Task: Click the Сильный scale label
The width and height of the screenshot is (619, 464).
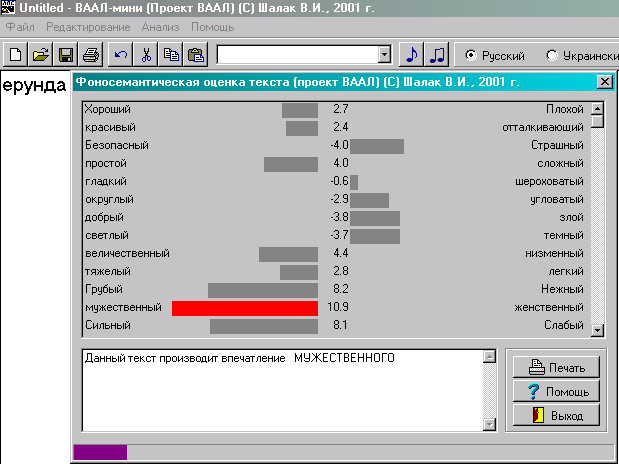Action: click(108, 325)
